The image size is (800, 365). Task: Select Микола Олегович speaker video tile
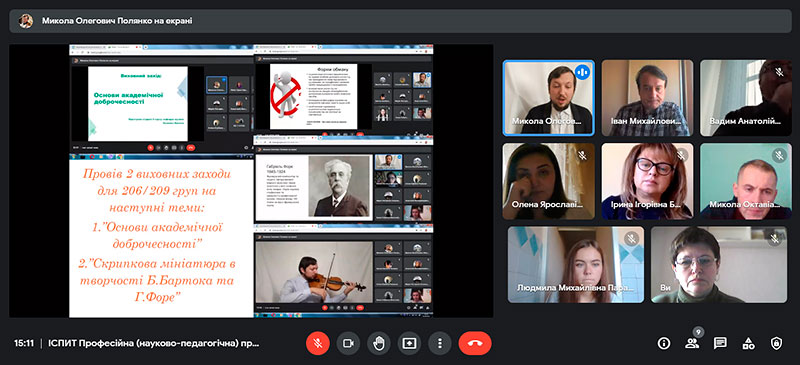point(548,98)
